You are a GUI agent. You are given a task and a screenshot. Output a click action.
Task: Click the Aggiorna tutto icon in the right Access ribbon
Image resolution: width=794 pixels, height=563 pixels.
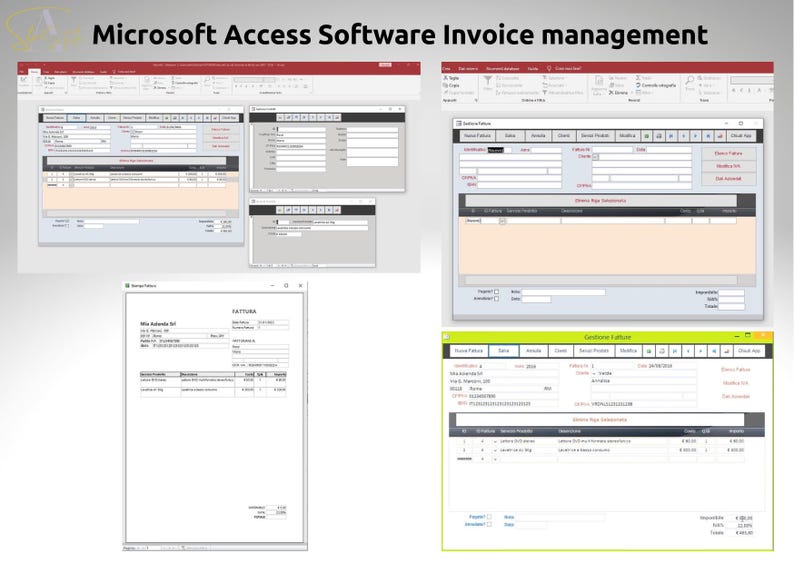click(x=599, y=82)
